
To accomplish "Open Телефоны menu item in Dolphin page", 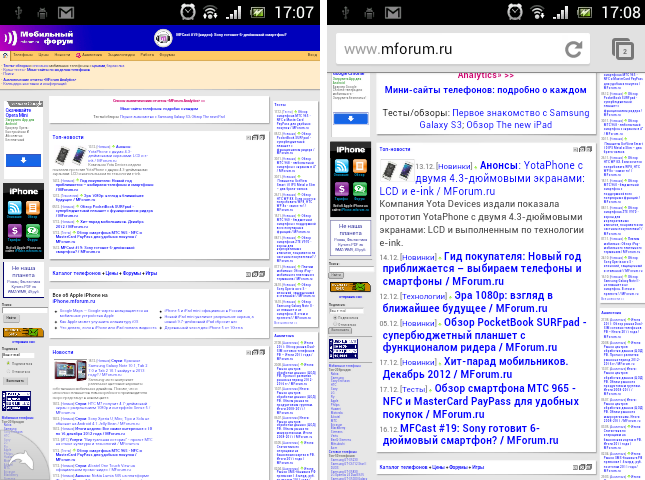I will click(x=23, y=55).
